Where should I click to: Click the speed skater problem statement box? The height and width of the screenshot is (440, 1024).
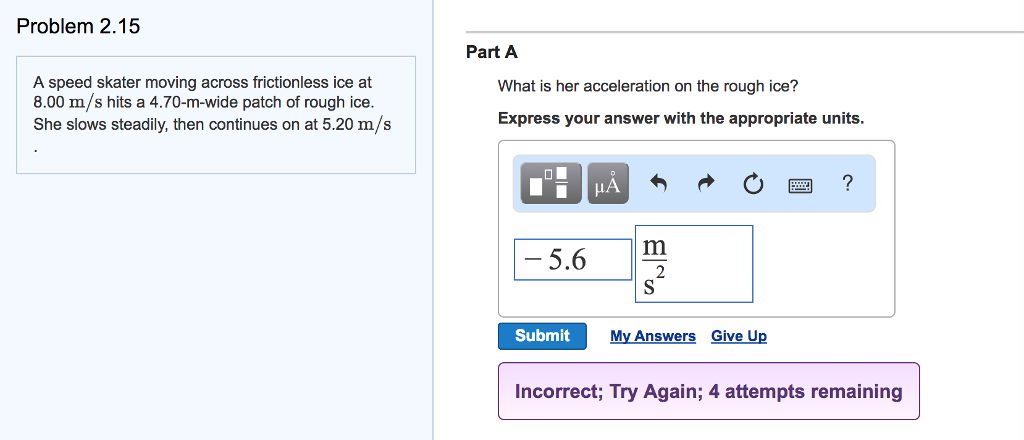(x=216, y=115)
